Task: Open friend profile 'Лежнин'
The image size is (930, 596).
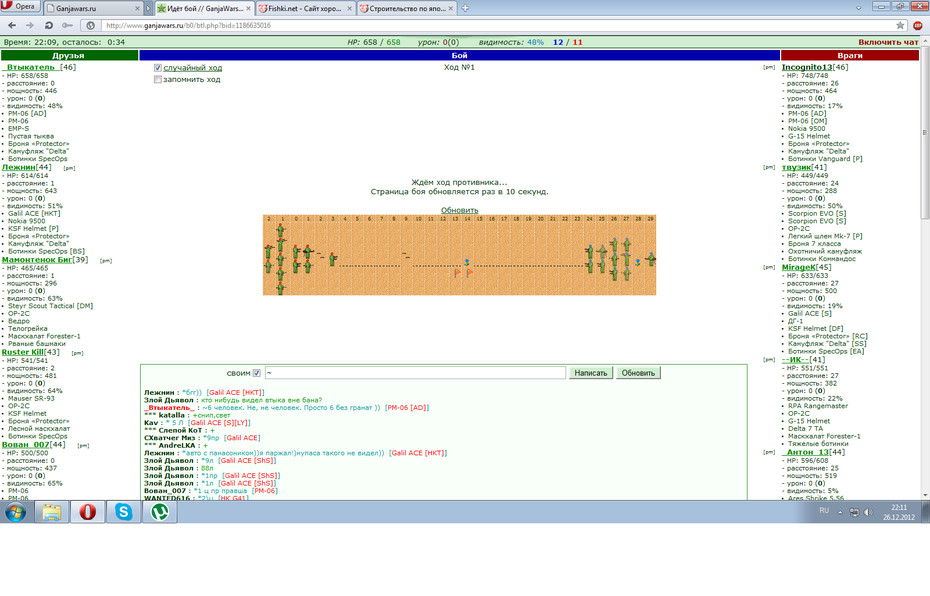Action: (x=20, y=167)
